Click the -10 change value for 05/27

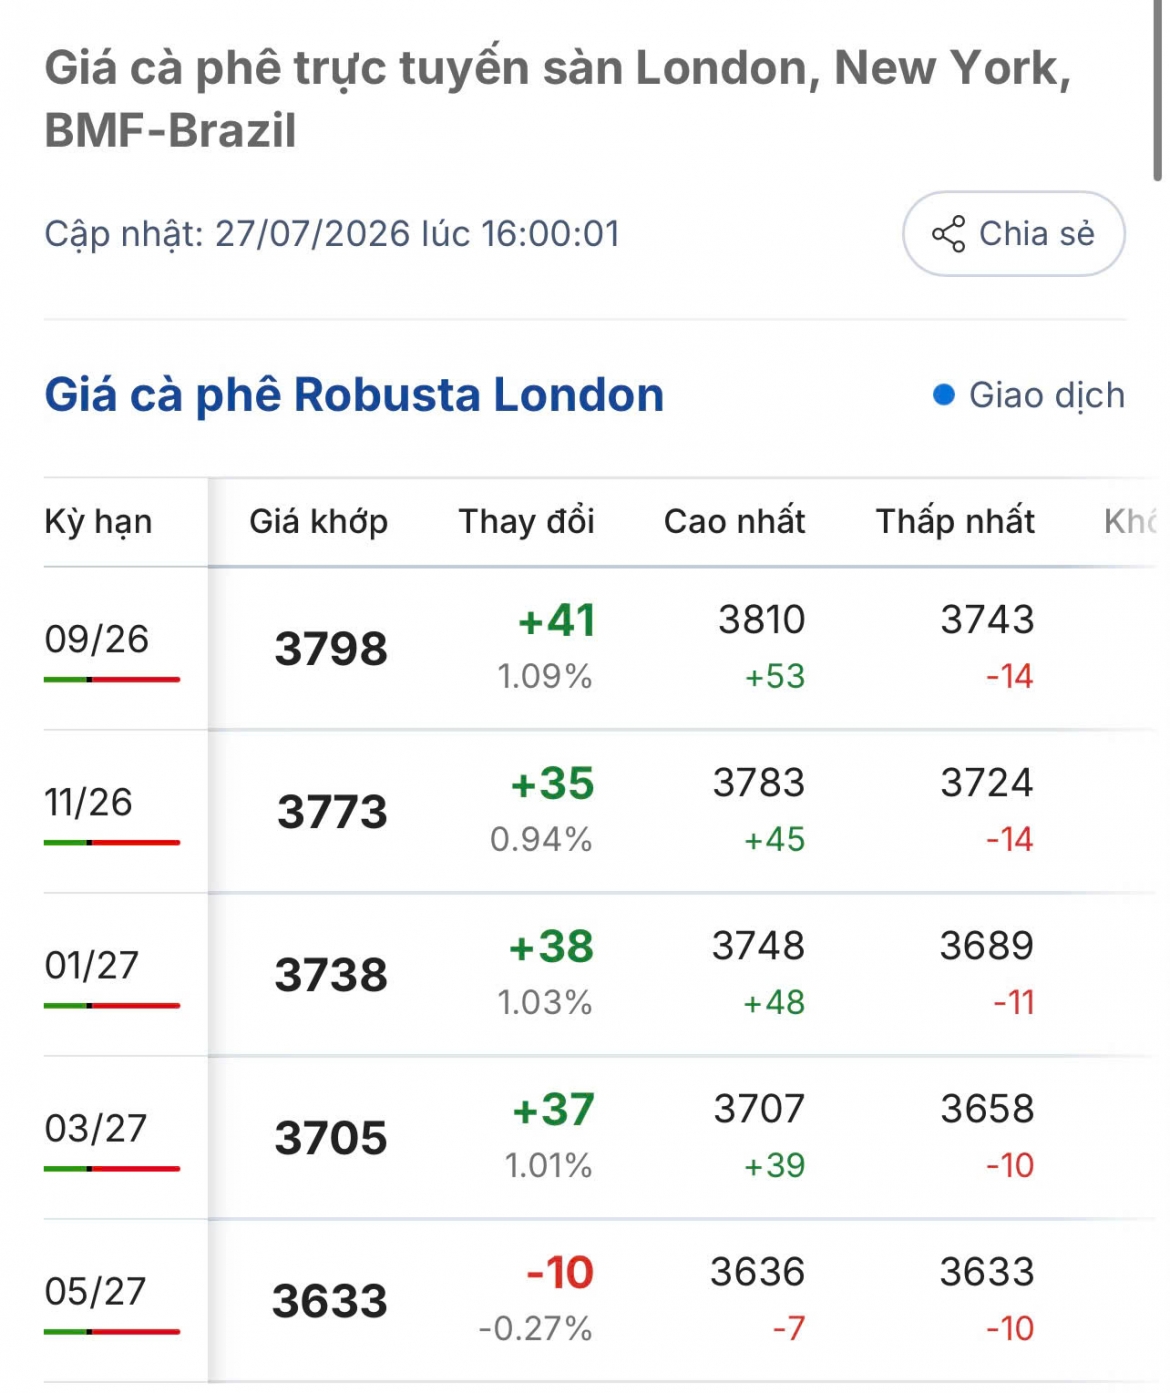[x=560, y=1273]
